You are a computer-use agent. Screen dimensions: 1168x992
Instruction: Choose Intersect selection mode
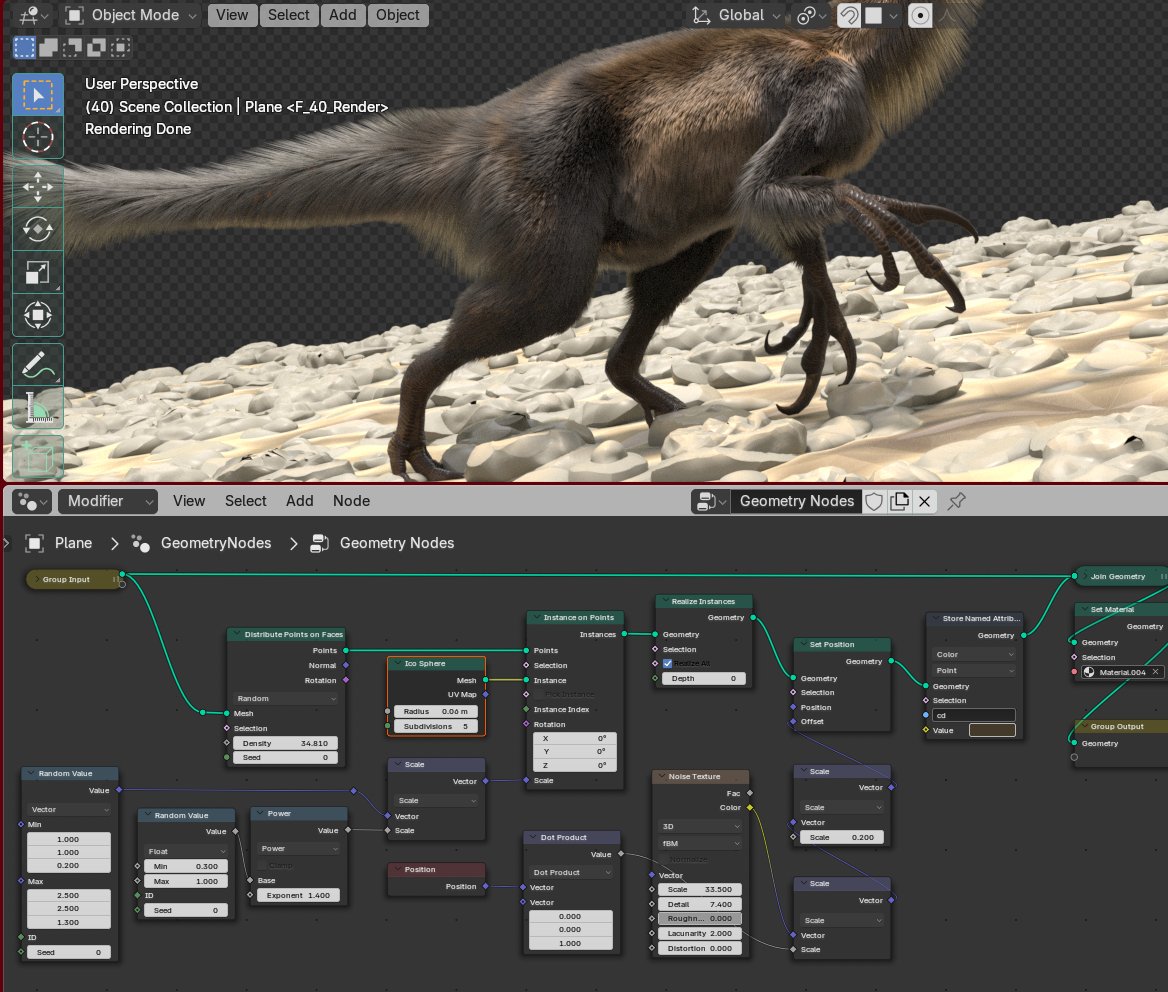coord(120,48)
